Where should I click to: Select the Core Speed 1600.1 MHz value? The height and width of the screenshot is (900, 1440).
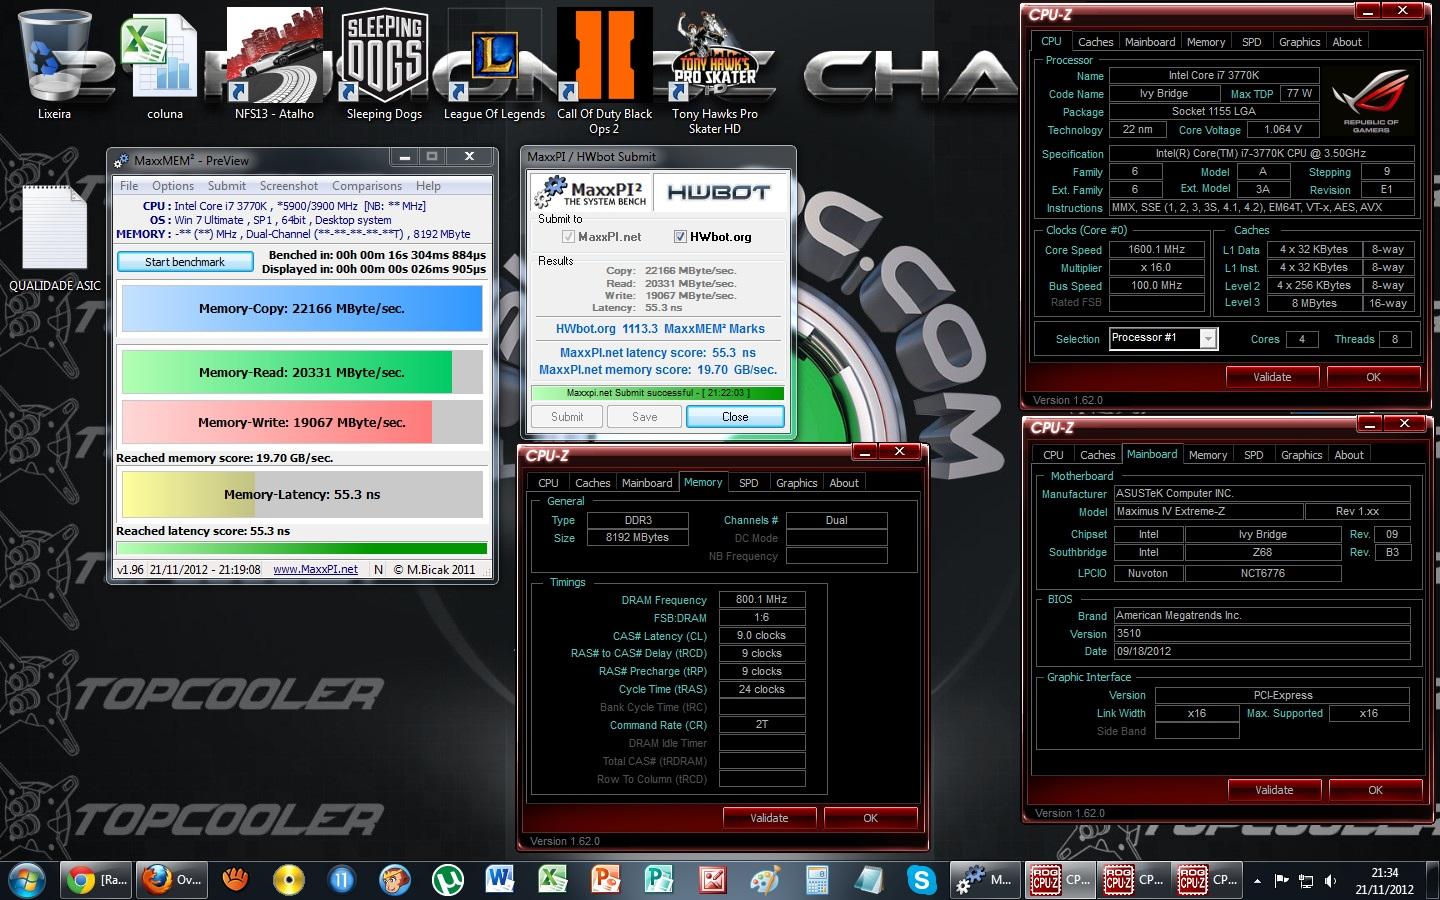click(x=1156, y=250)
